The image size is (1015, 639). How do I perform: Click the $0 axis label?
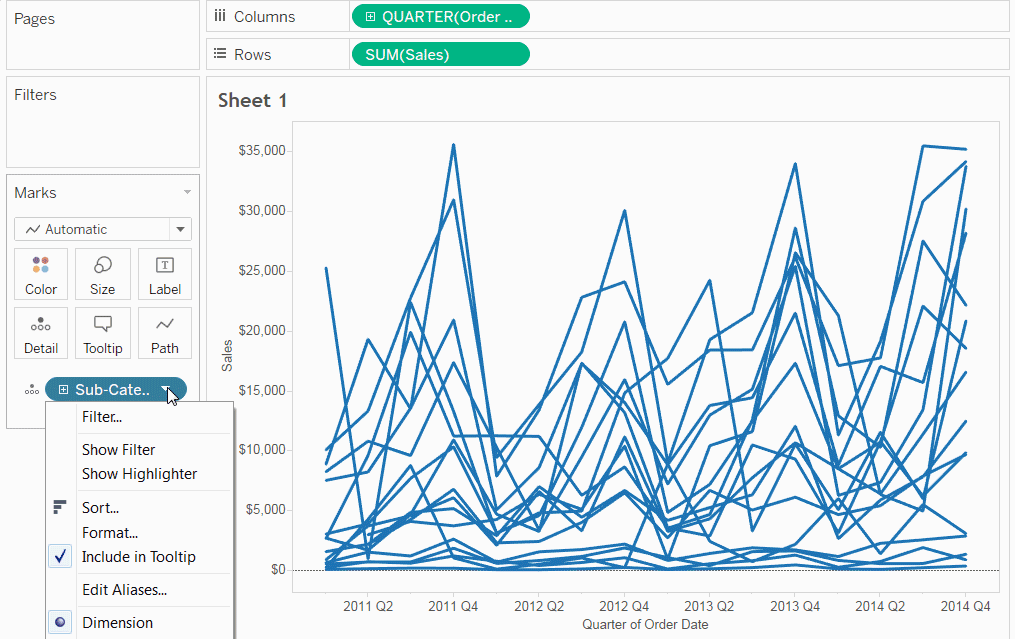click(x=278, y=569)
